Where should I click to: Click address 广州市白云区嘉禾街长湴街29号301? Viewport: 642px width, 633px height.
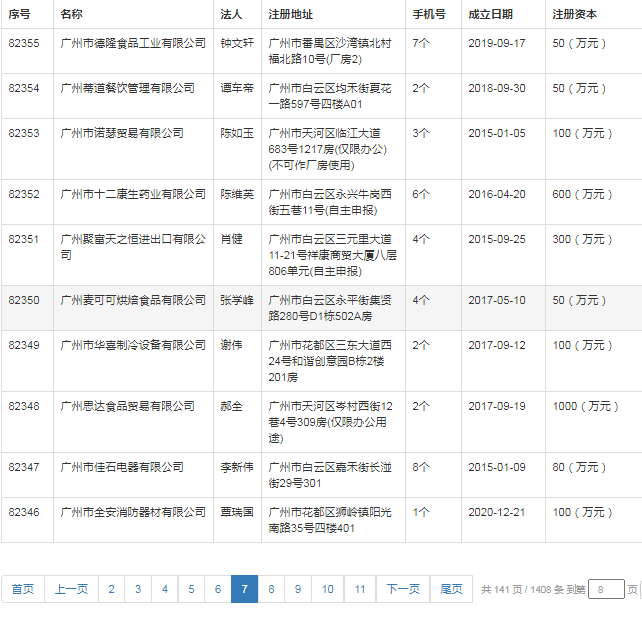pyautogui.click(x=330, y=475)
